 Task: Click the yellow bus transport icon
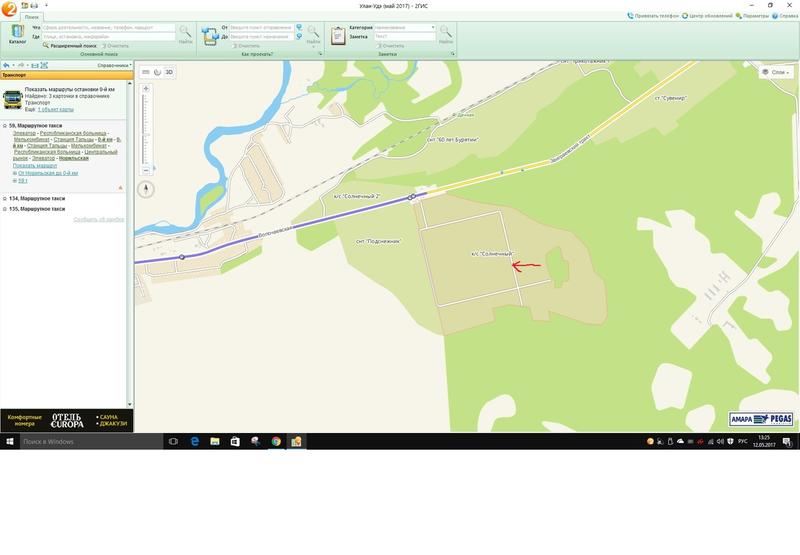(x=13, y=99)
